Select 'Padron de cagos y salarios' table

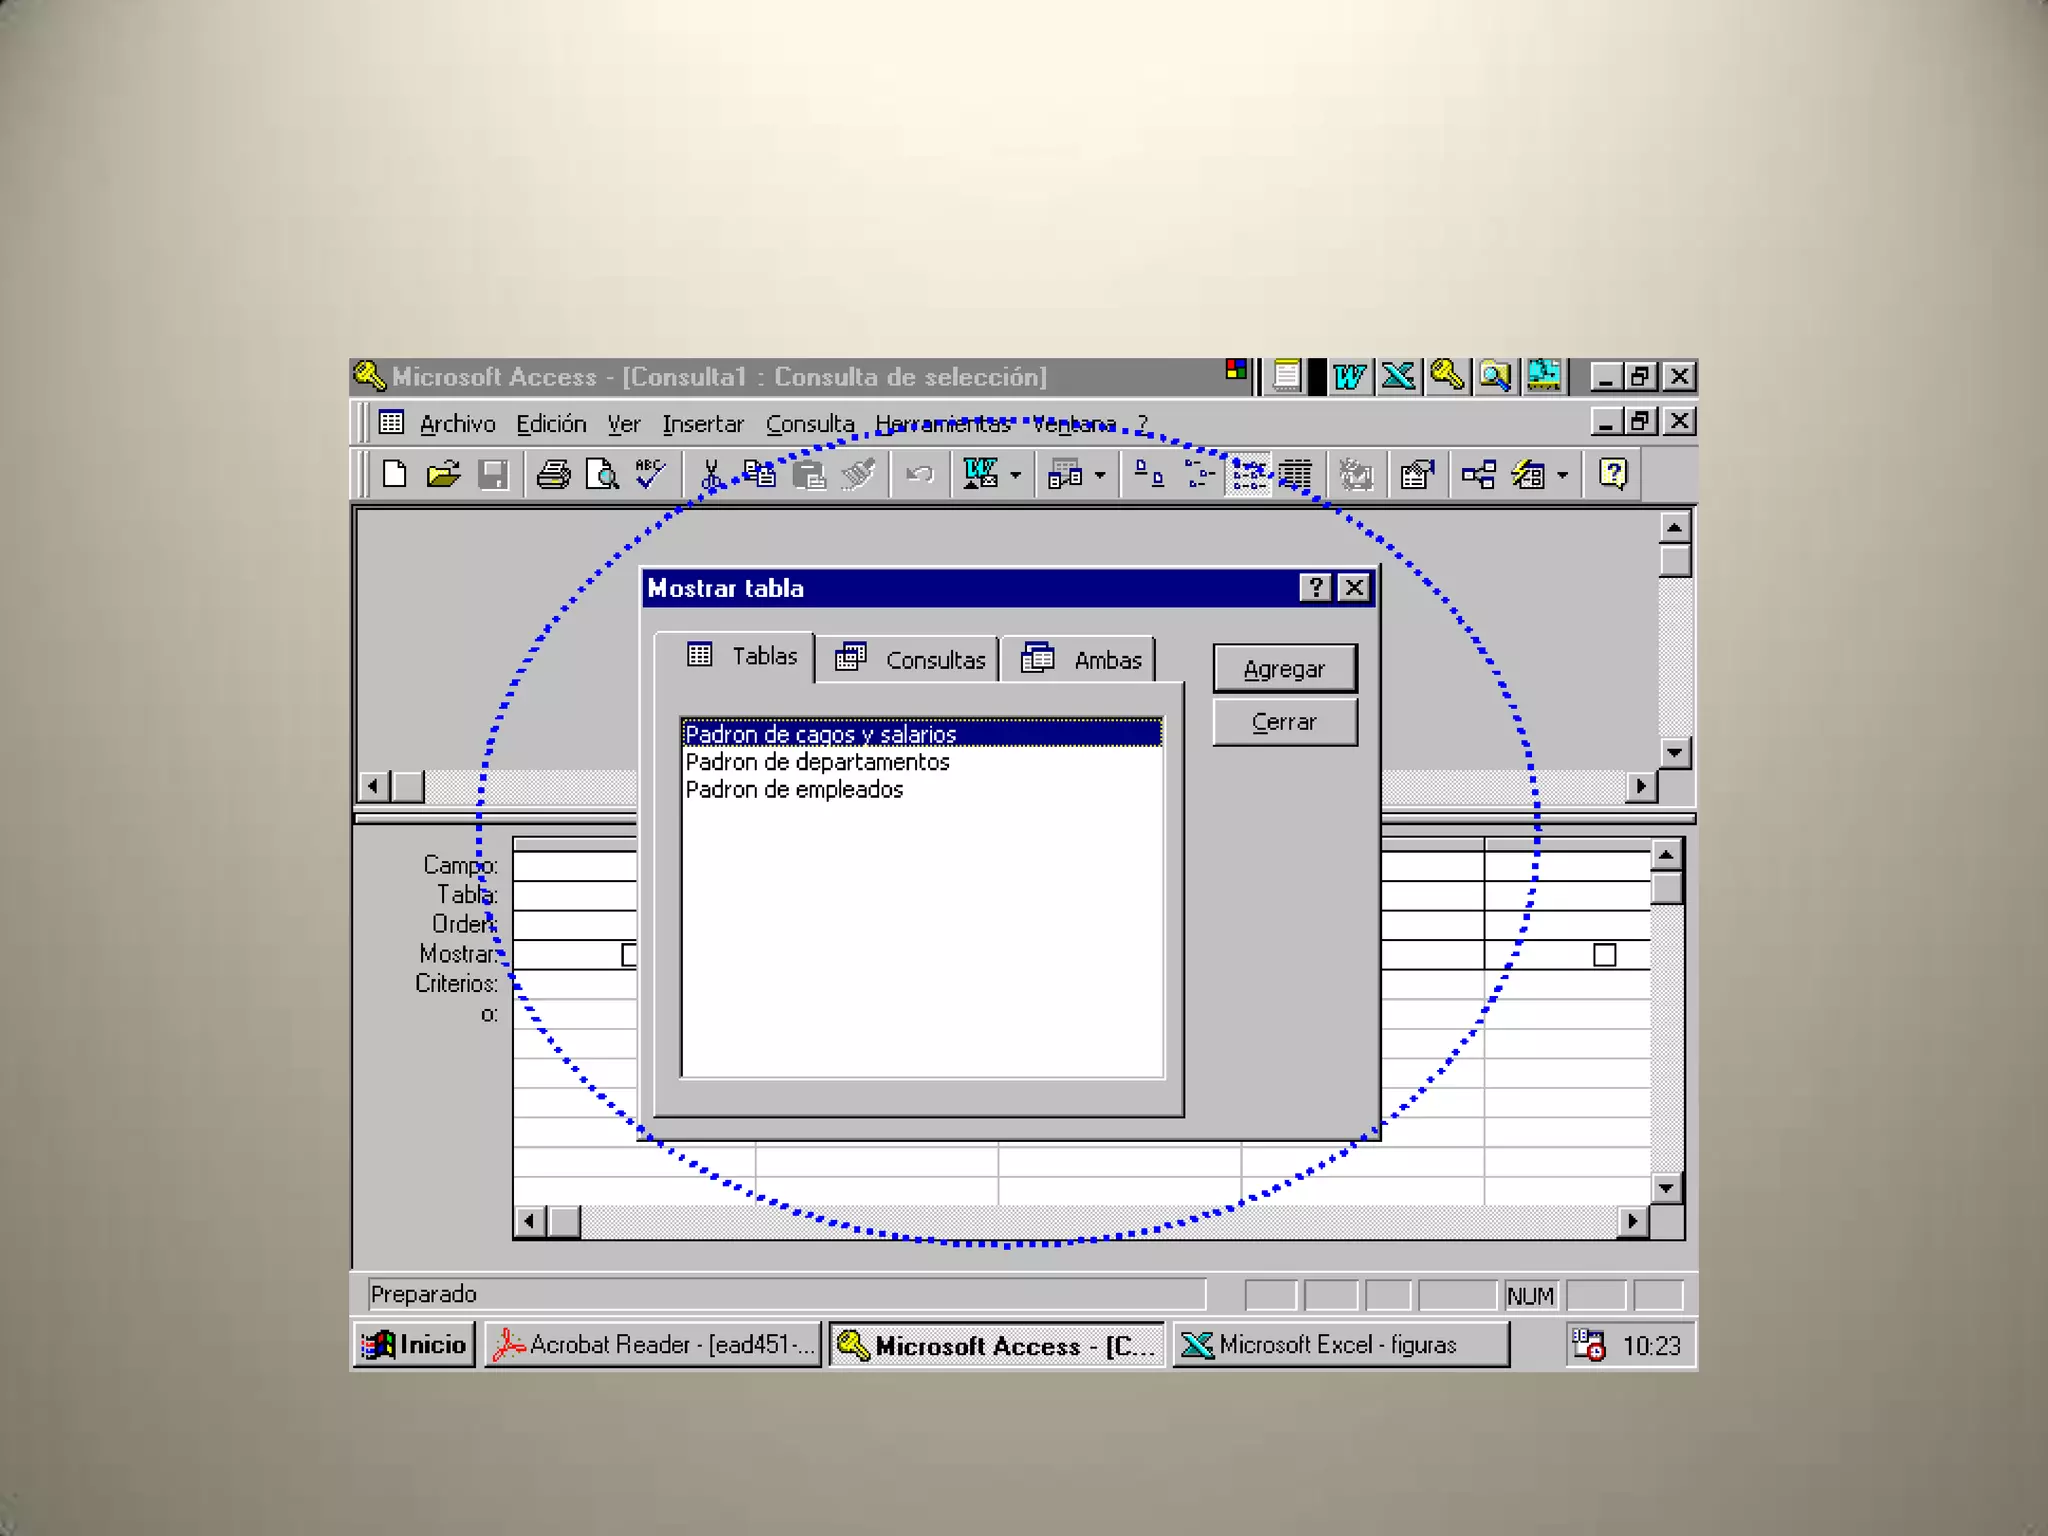tap(921, 734)
